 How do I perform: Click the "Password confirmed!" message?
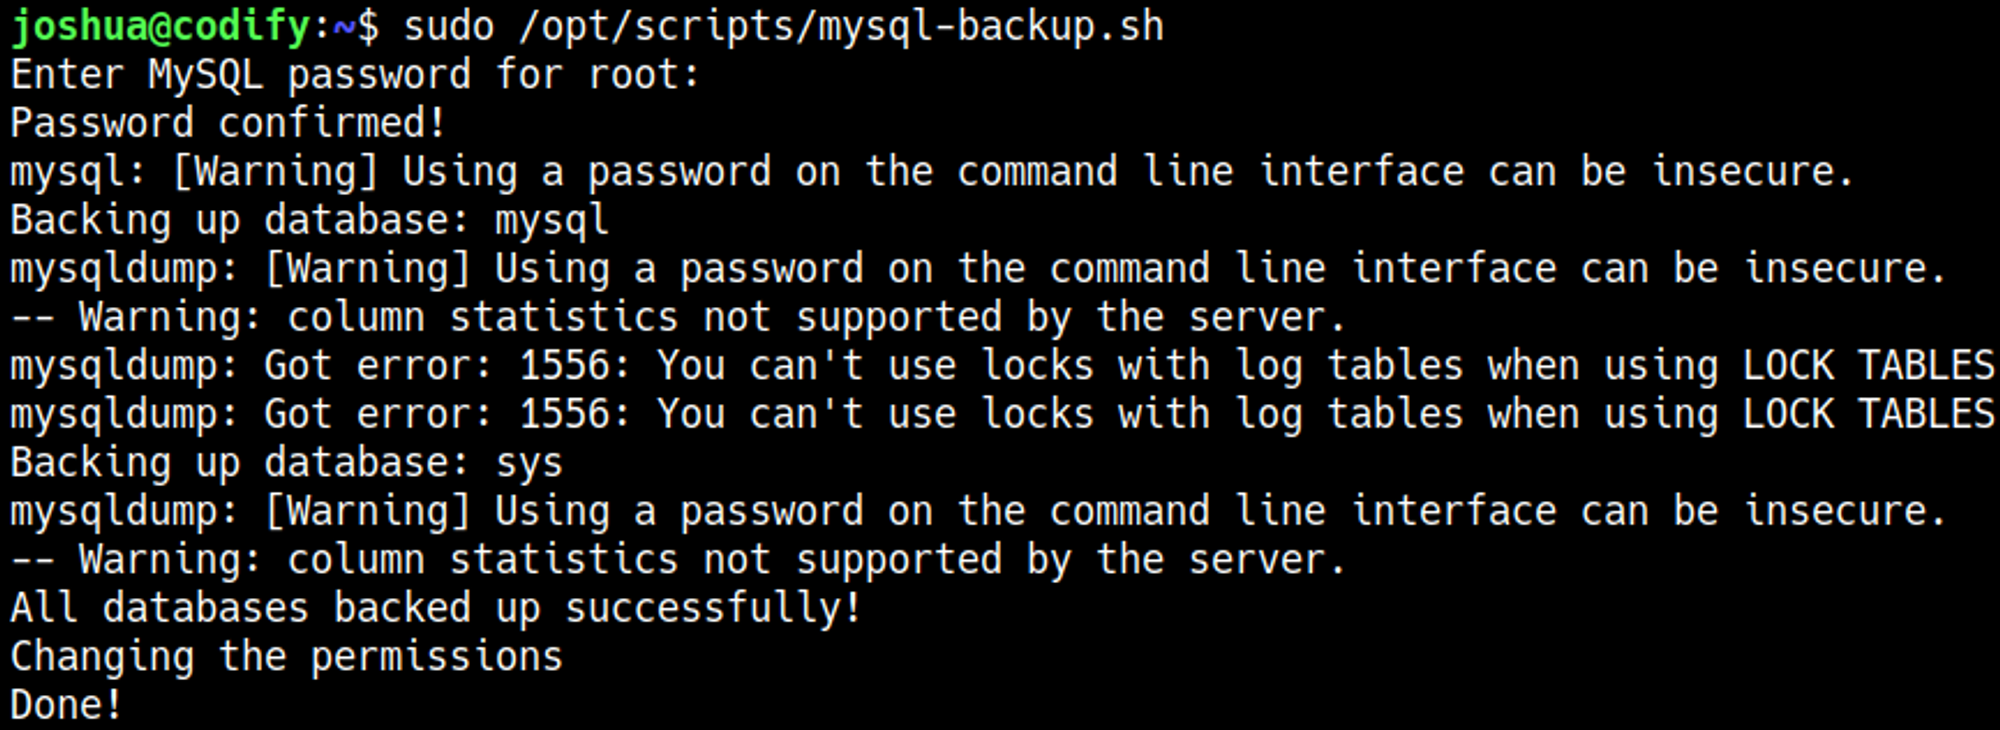pos(228,124)
